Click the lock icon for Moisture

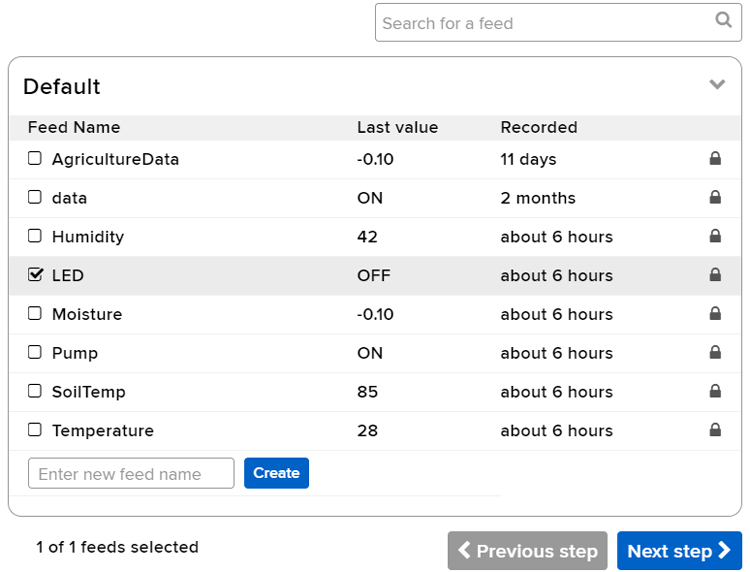pos(715,314)
